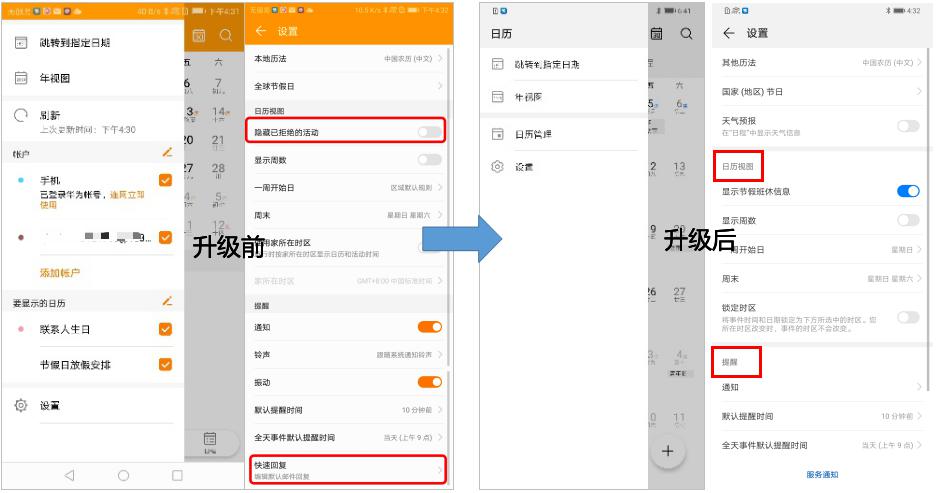Image resolution: width=938 pixels, height=493 pixels.
Task: Tap the 设置 gear icon in the white drawer
Action: pos(498,166)
